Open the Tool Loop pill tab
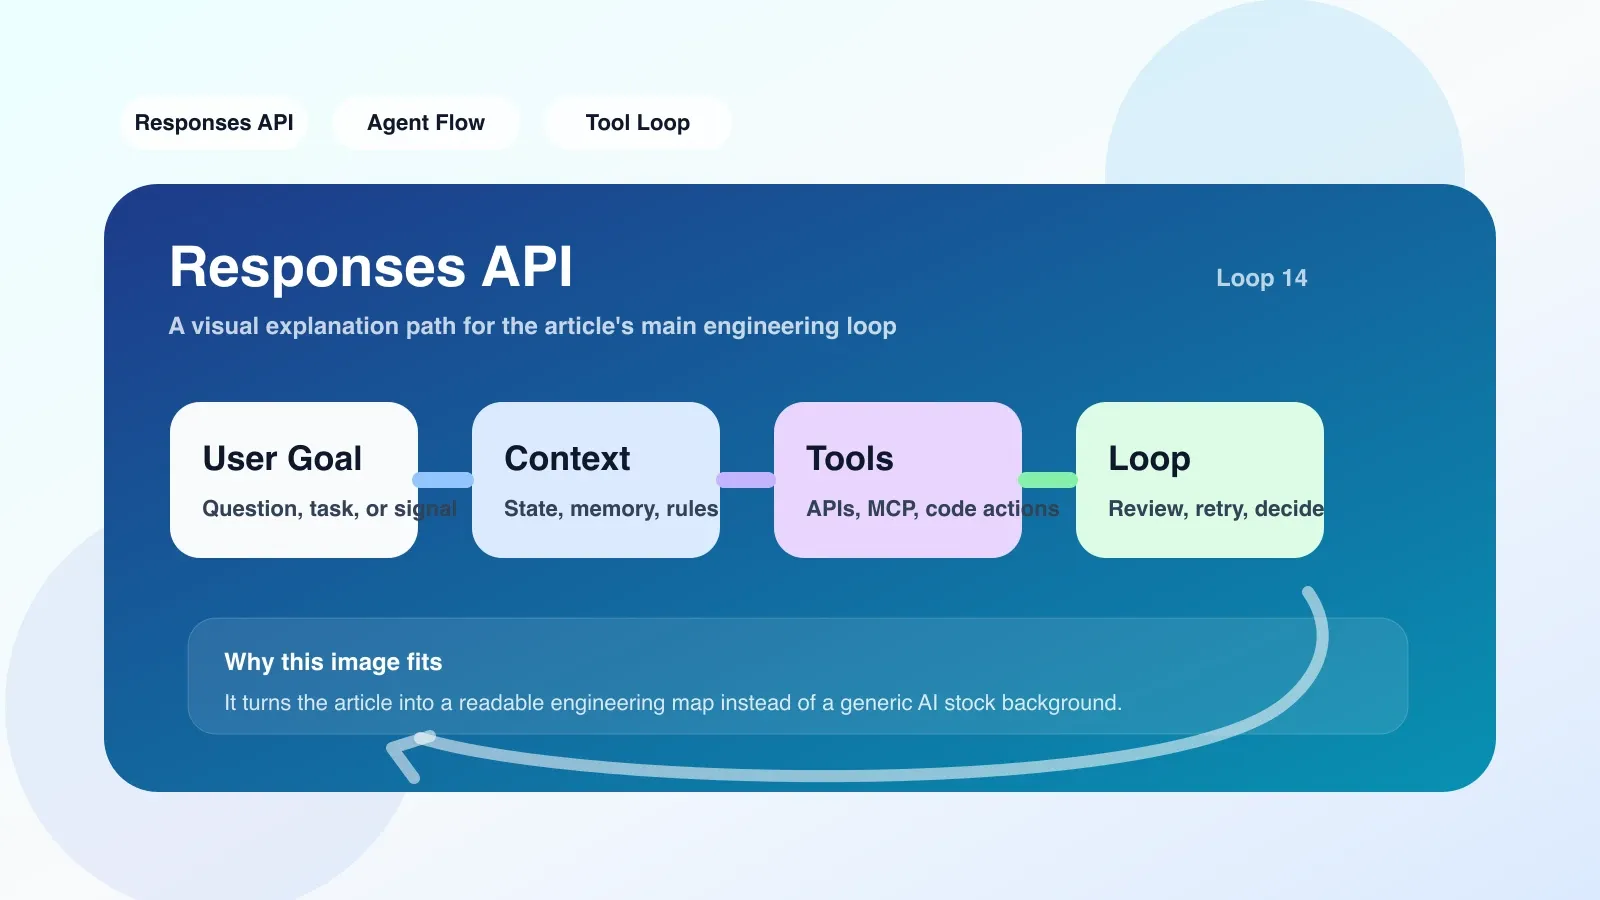The width and height of the screenshot is (1600, 900). [x=638, y=123]
